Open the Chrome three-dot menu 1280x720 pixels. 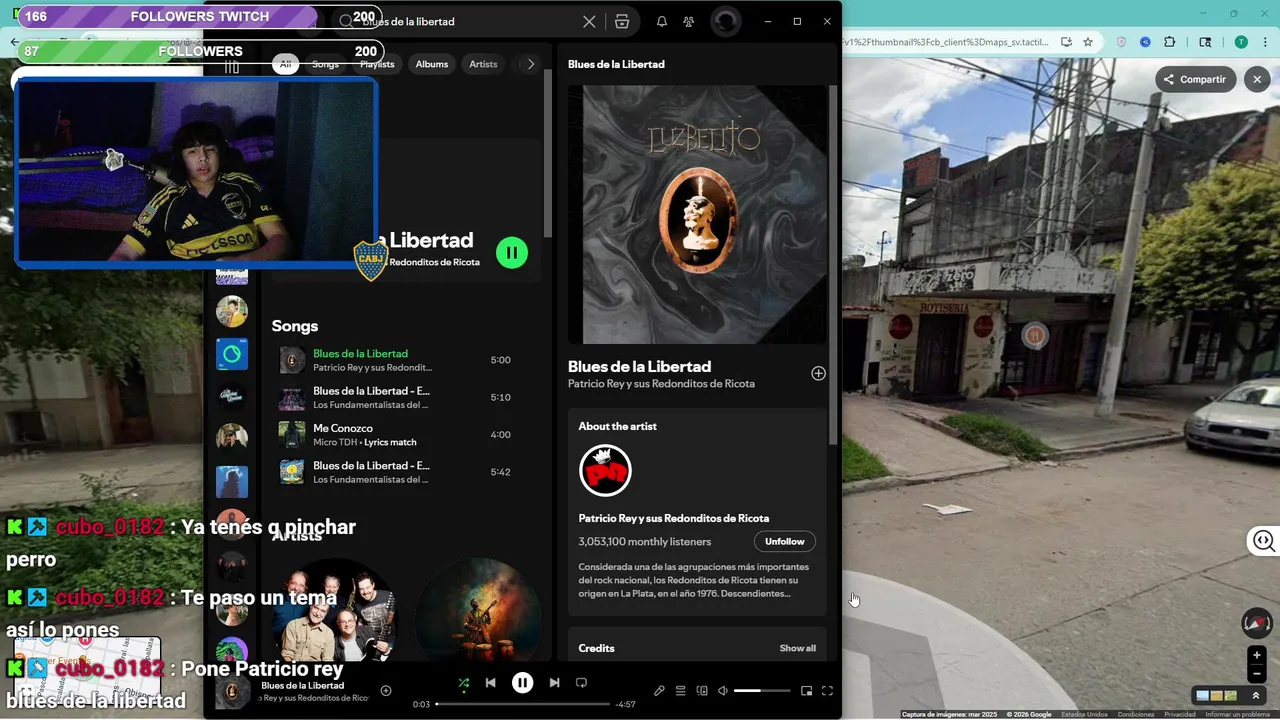click(x=1265, y=42)
